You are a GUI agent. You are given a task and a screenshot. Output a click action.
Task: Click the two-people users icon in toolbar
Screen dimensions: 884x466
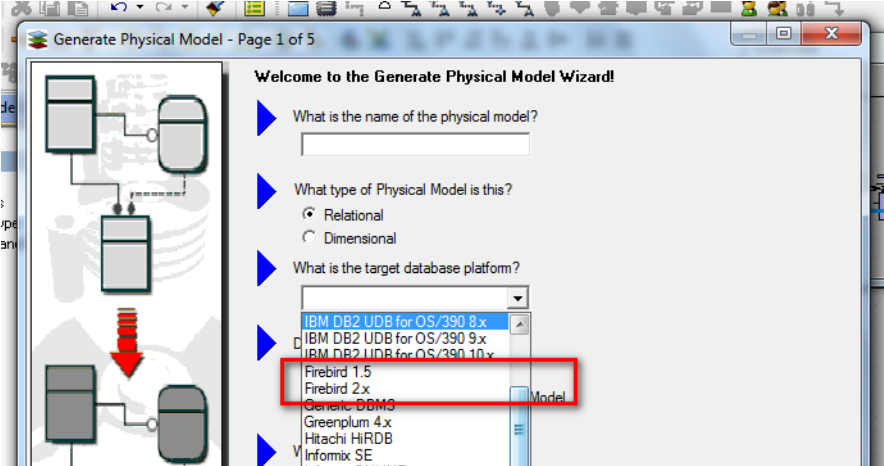tap(777, 8)
